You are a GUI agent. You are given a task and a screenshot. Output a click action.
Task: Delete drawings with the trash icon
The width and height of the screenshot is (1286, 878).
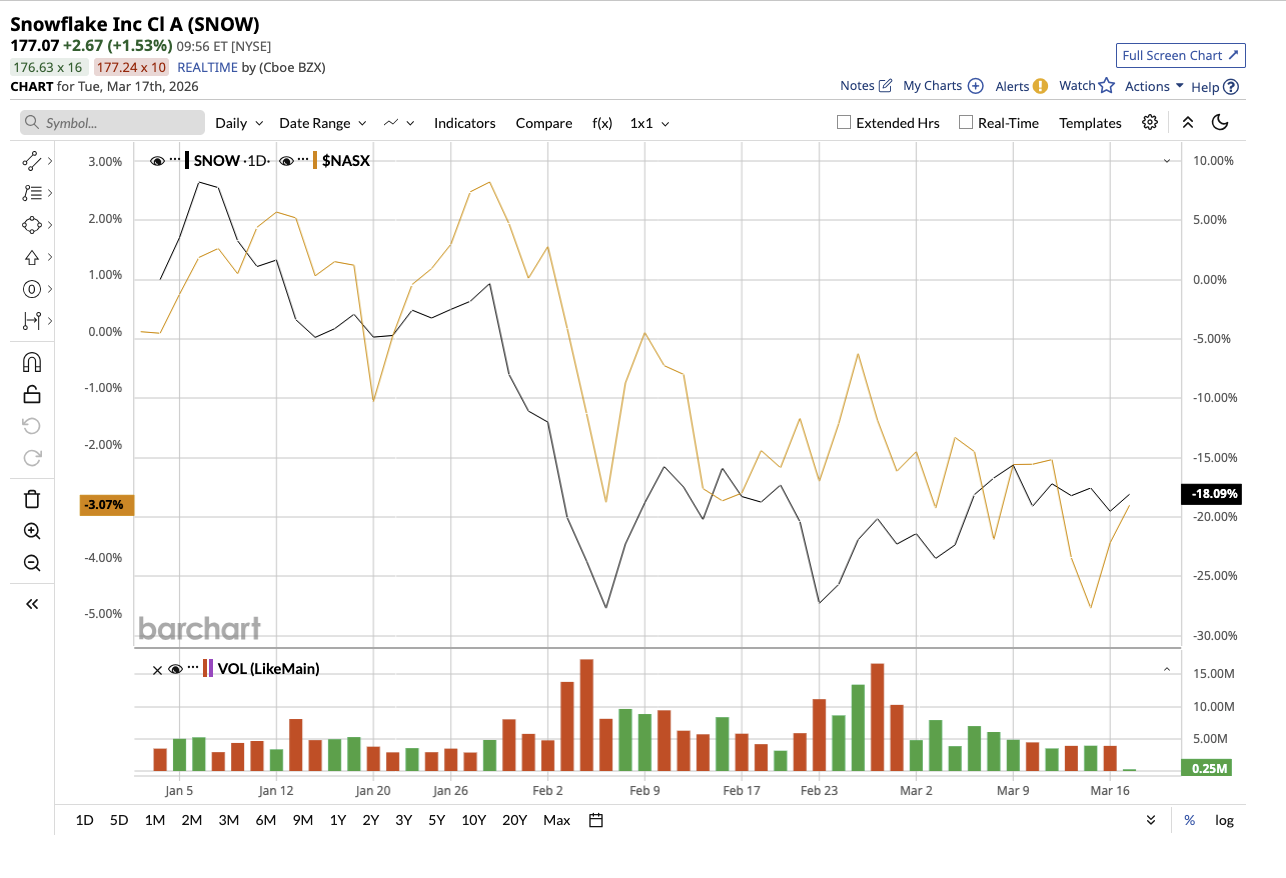[31, 499]
